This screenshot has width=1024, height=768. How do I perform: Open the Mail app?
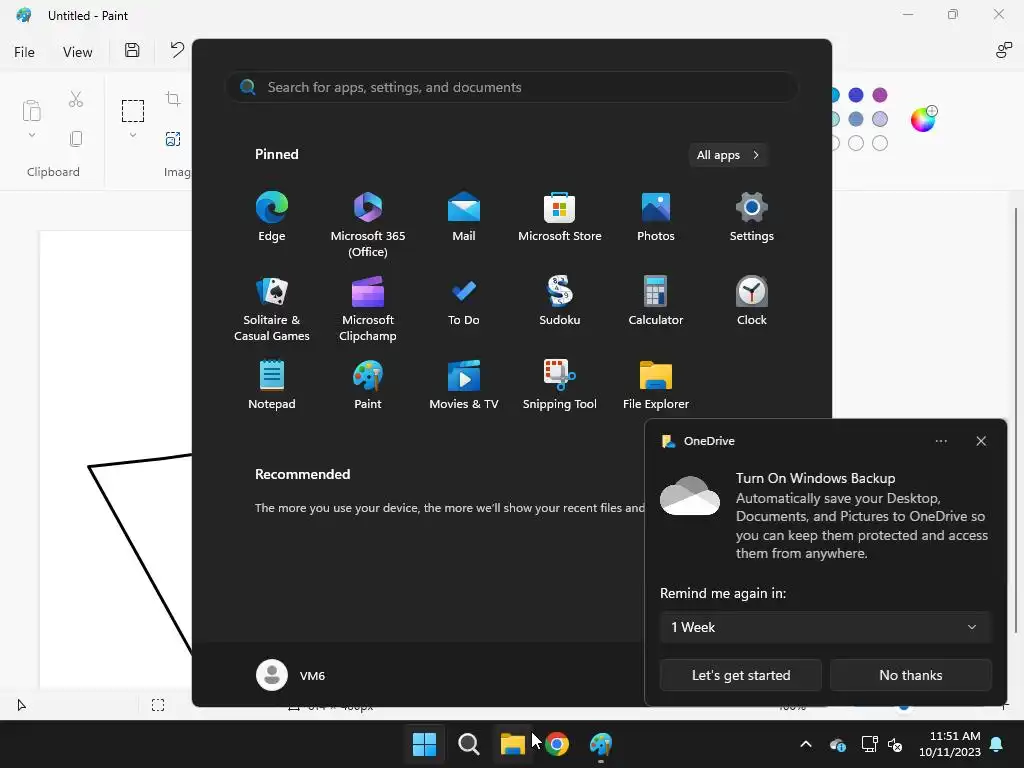[x=464, y=217]
